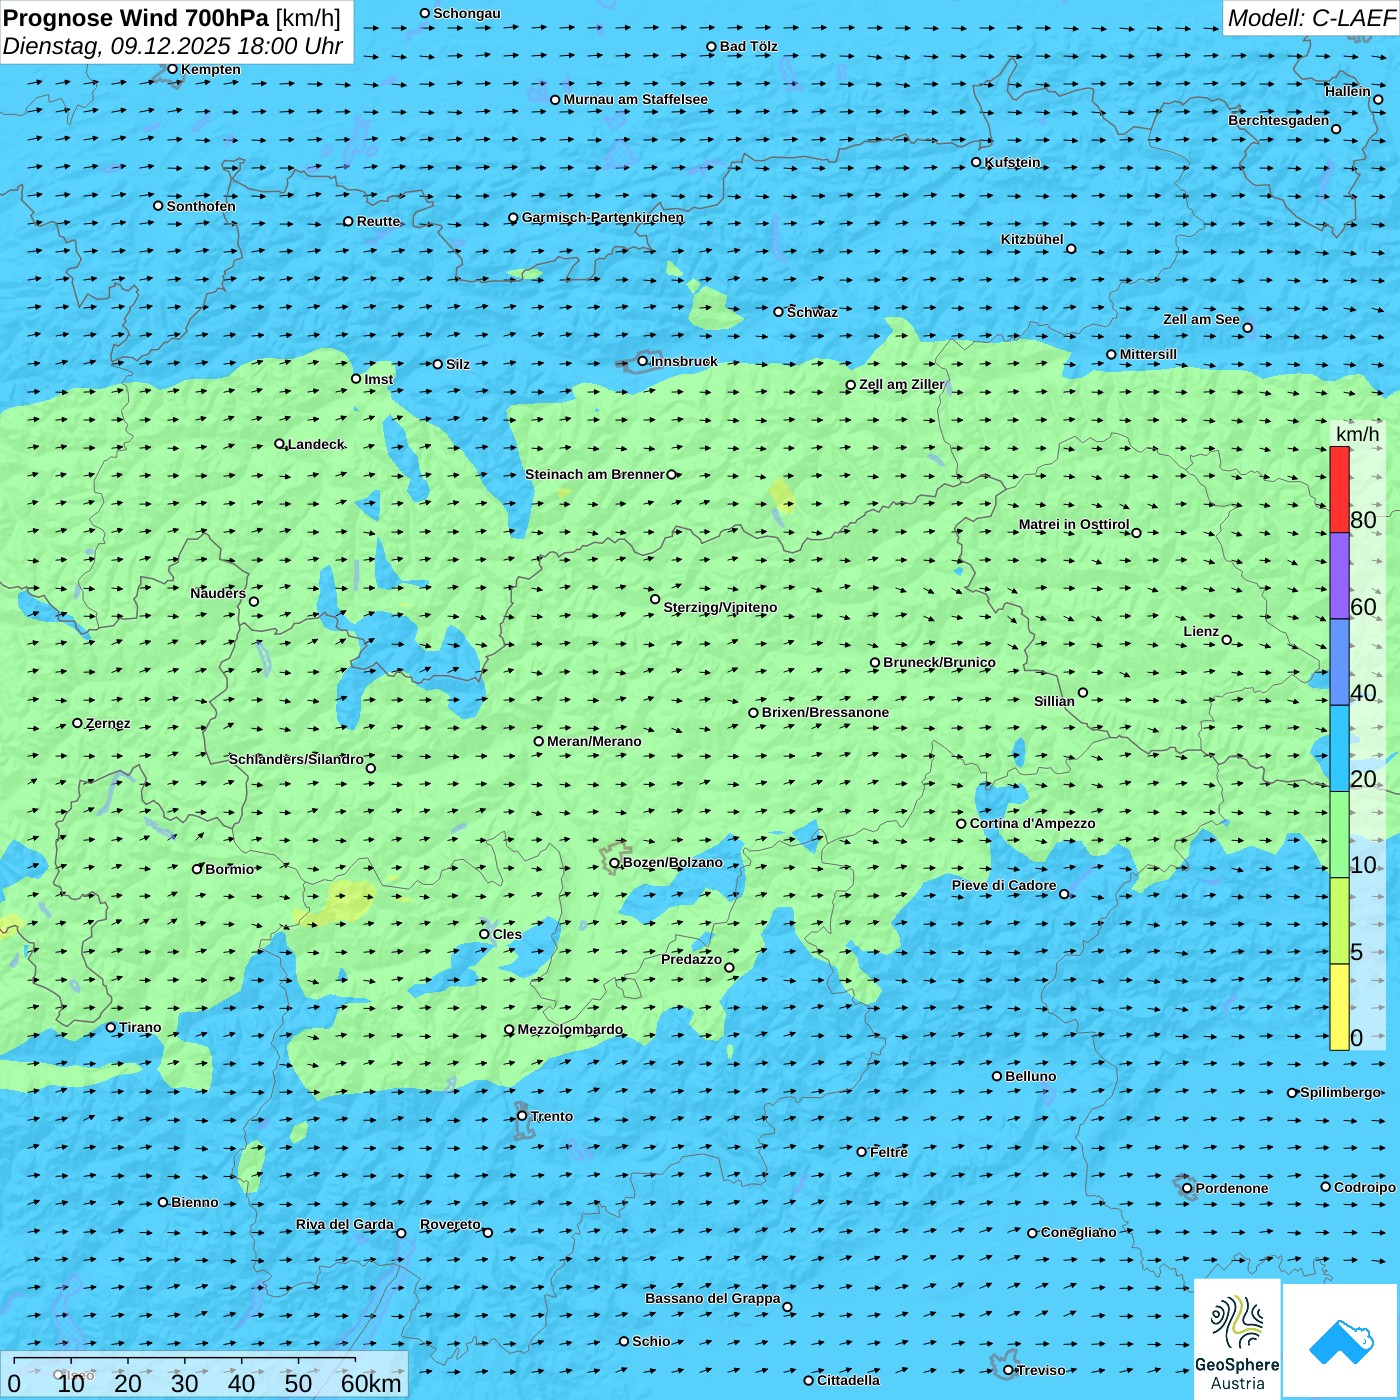The image size is (1400, 1400).
Task: Click the blue cloud logo in the corner
Action: click(1340, 1341)
